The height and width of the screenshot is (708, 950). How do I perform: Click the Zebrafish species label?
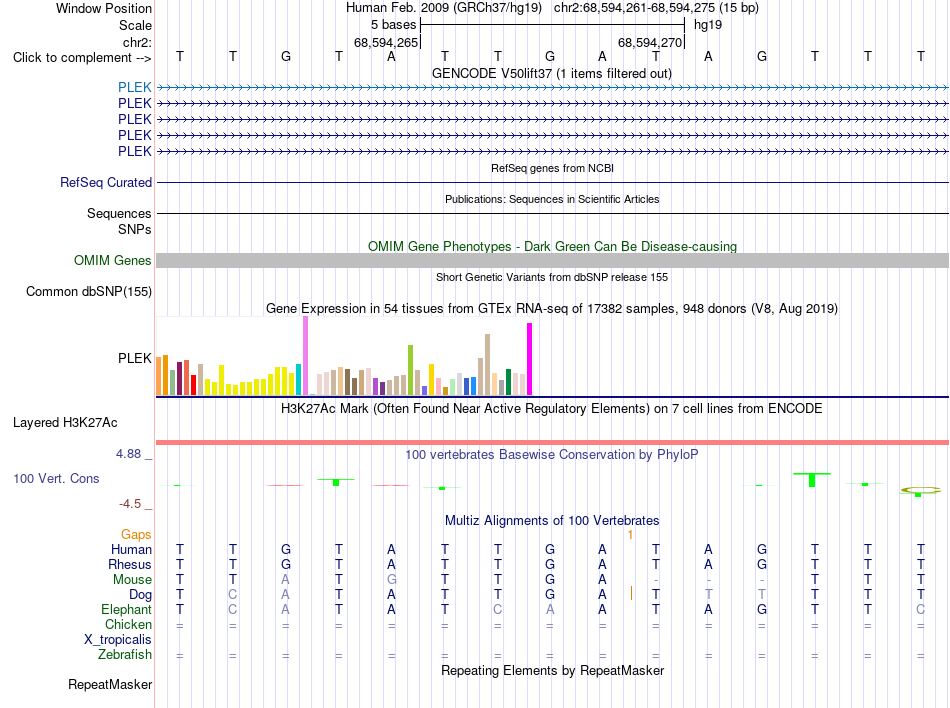[125, 655]
